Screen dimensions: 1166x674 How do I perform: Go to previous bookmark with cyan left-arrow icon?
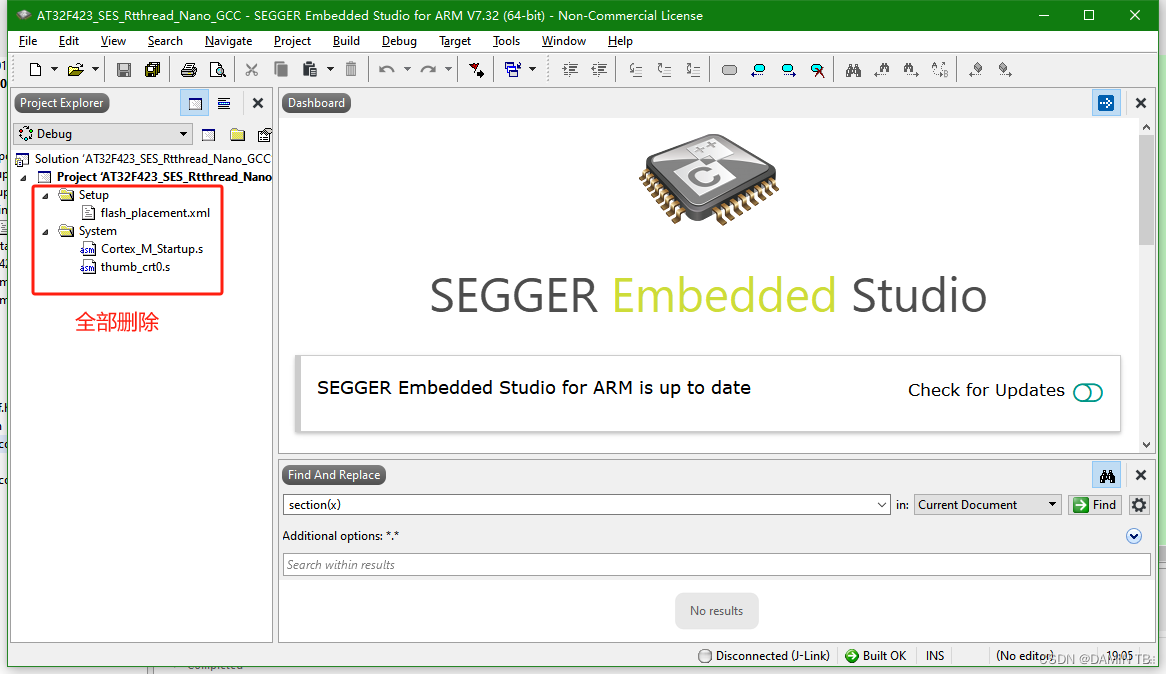pyautogui.click(x=758, y=70)
